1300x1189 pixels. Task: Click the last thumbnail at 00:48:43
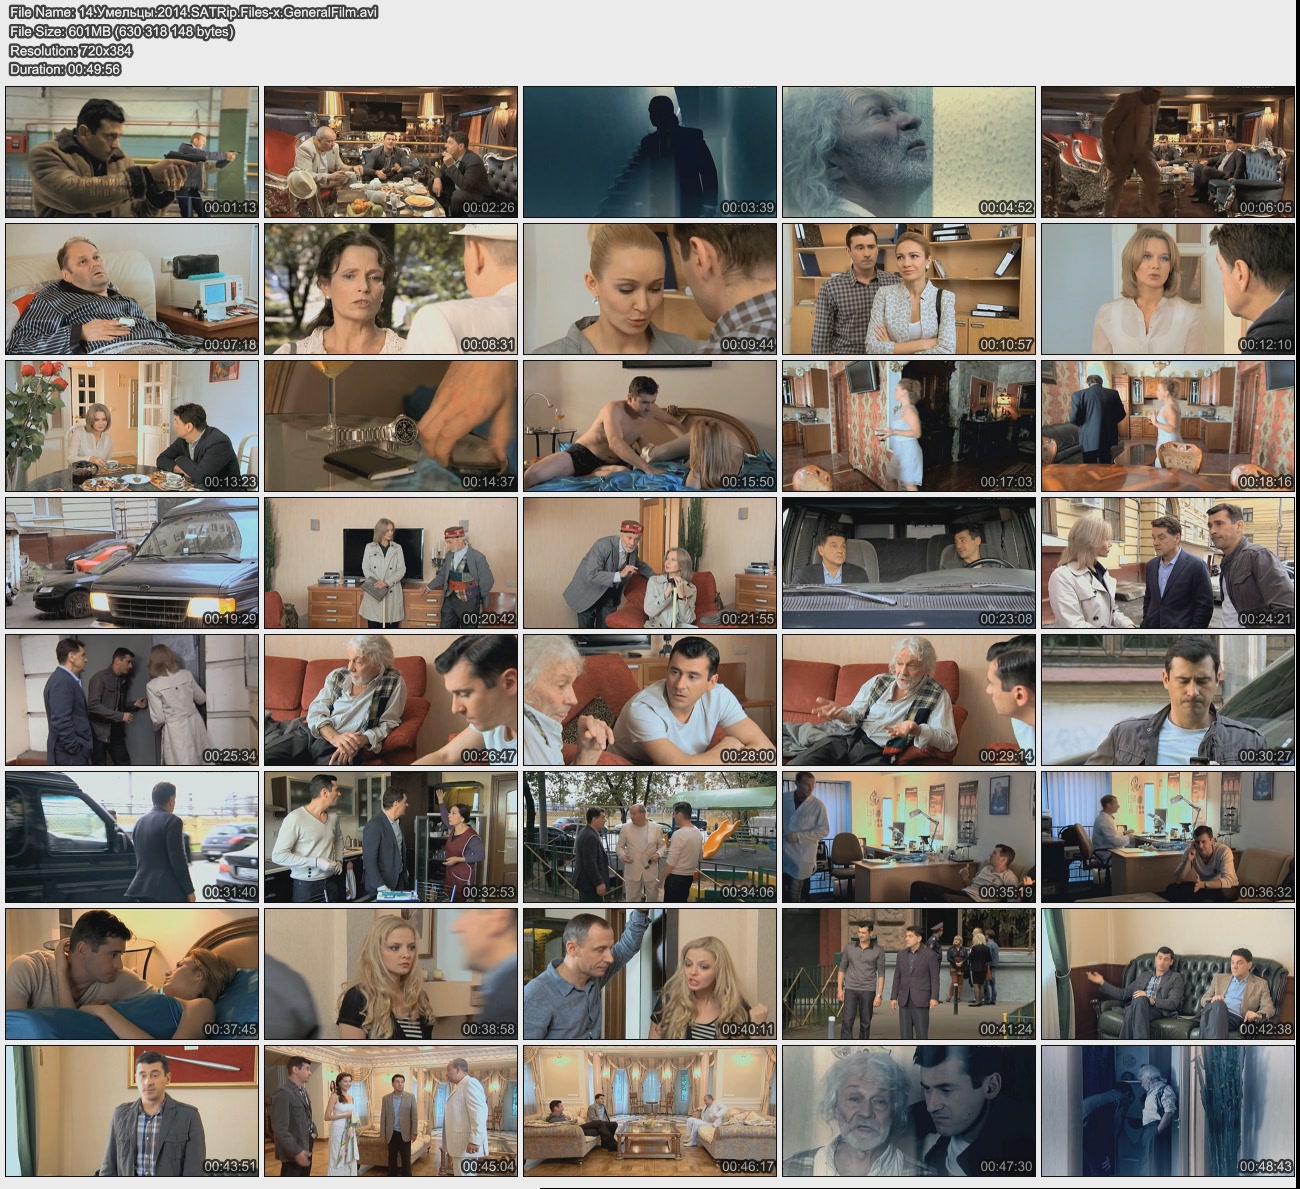(1168, 1111)
